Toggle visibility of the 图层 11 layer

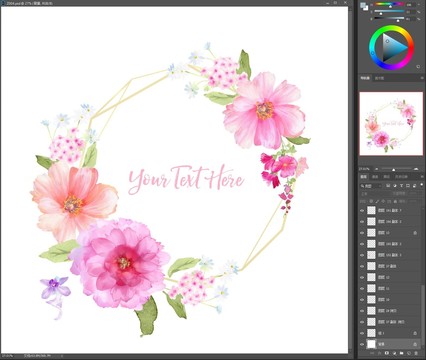coord(362,288)
